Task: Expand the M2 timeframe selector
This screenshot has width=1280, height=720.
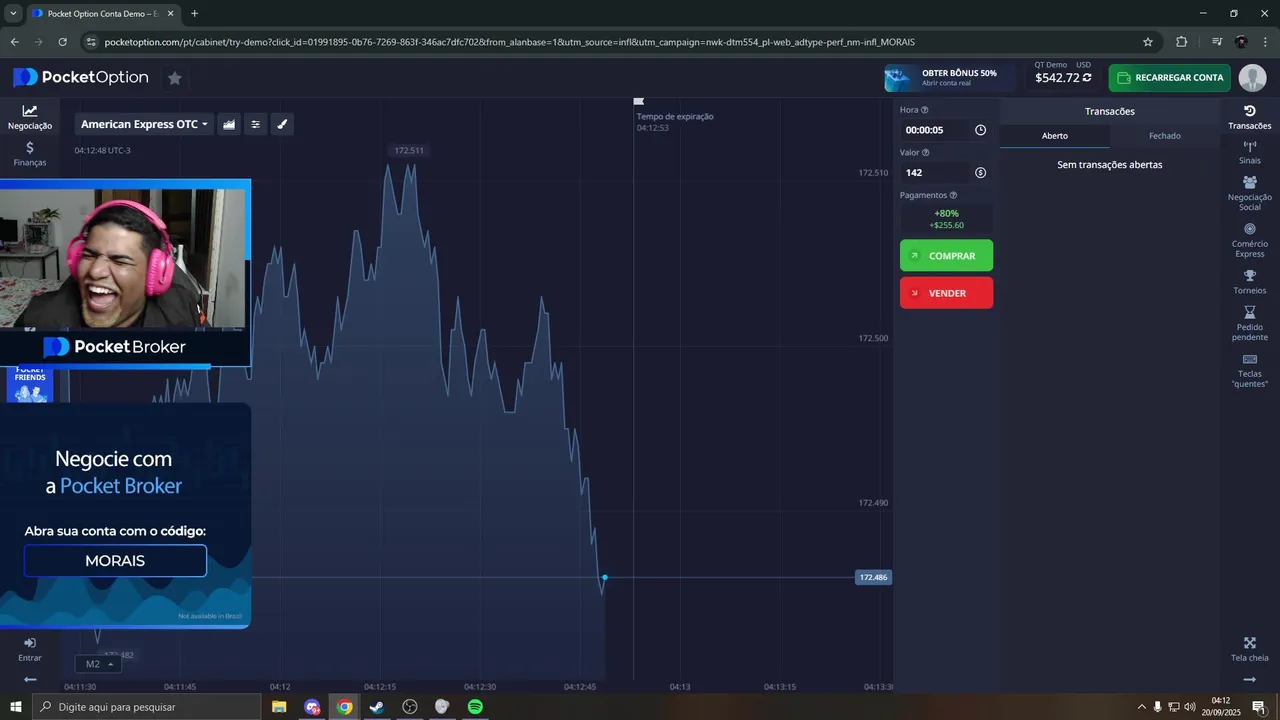Action: pyautogui.click(x=98, y=664)
